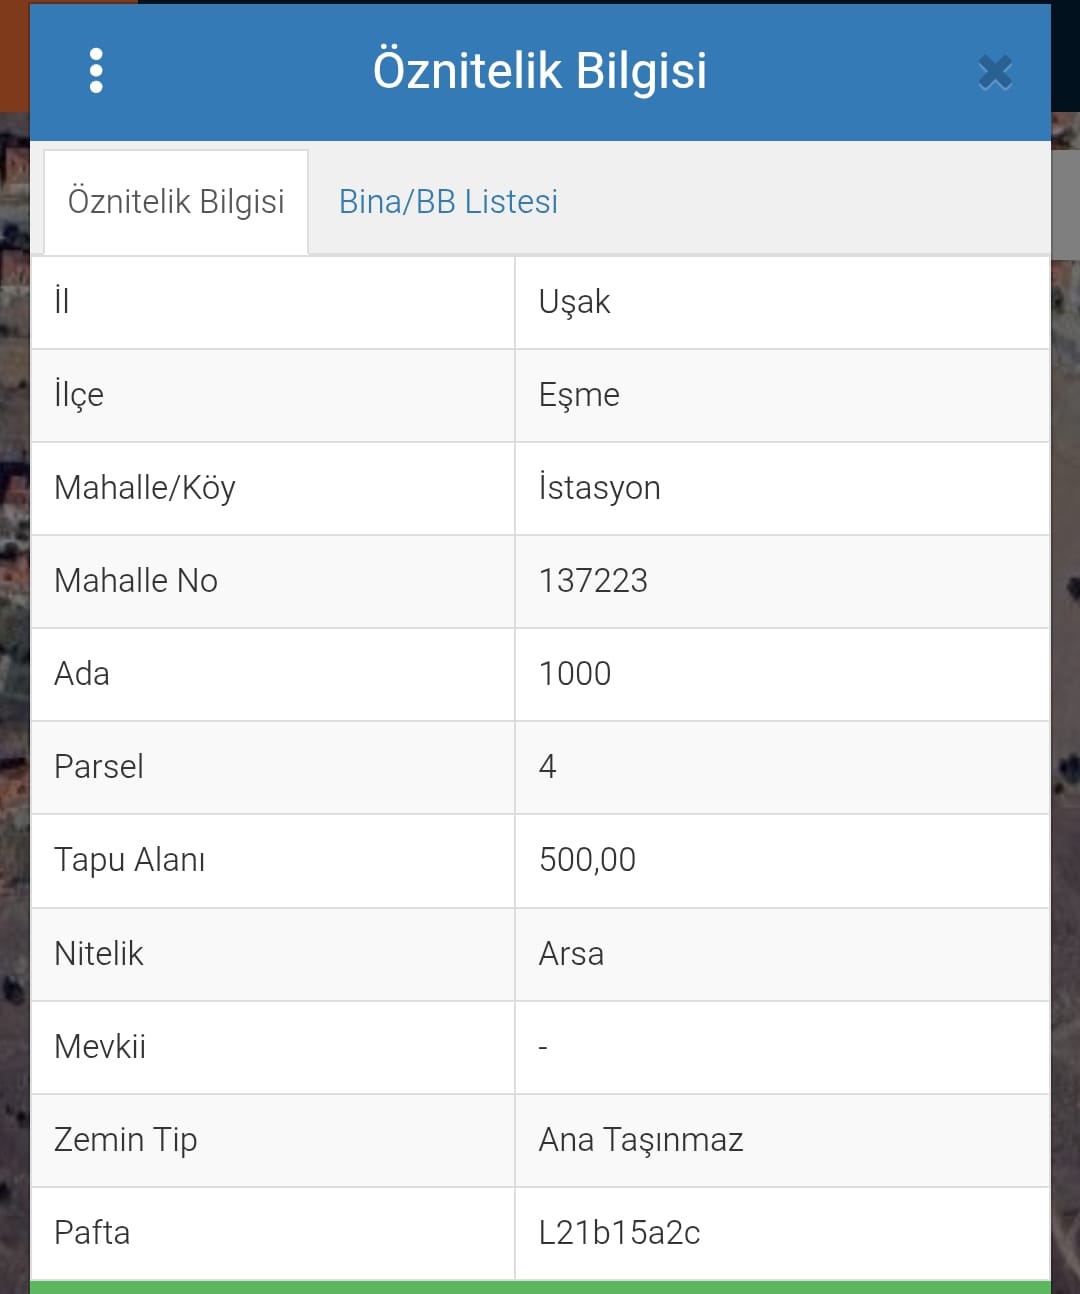Click the Tapu Alanı label
Viewport: 1080px width, 1294px height.
point(130,860)
